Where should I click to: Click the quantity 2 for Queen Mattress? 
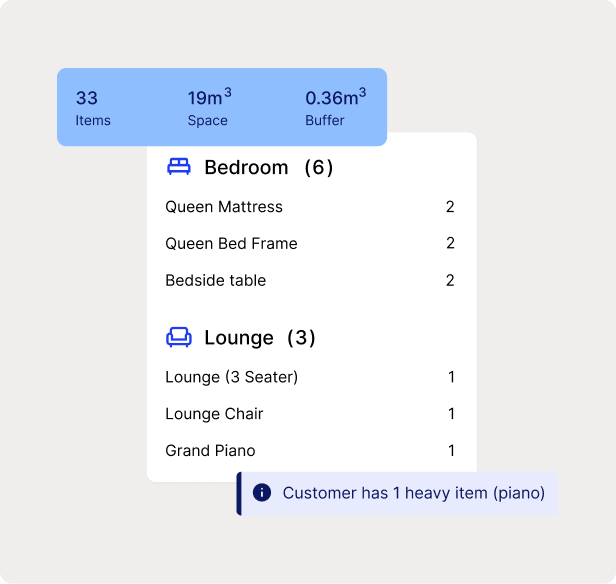[450, 207]
